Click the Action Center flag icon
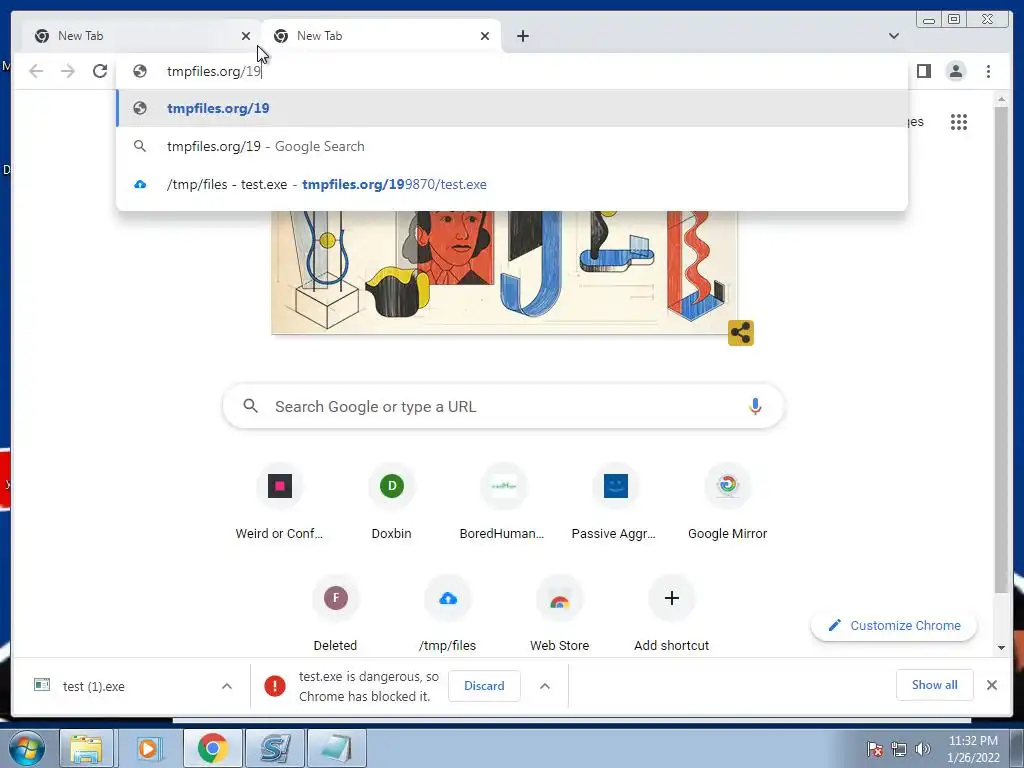The height and width of the screenshot is (768, 1024). (x=874, y=749)
